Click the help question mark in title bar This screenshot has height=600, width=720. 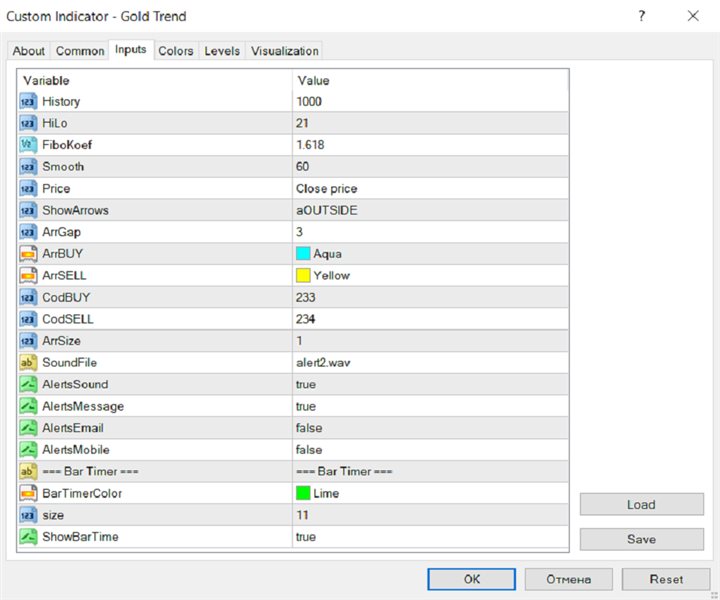(641, 16)
